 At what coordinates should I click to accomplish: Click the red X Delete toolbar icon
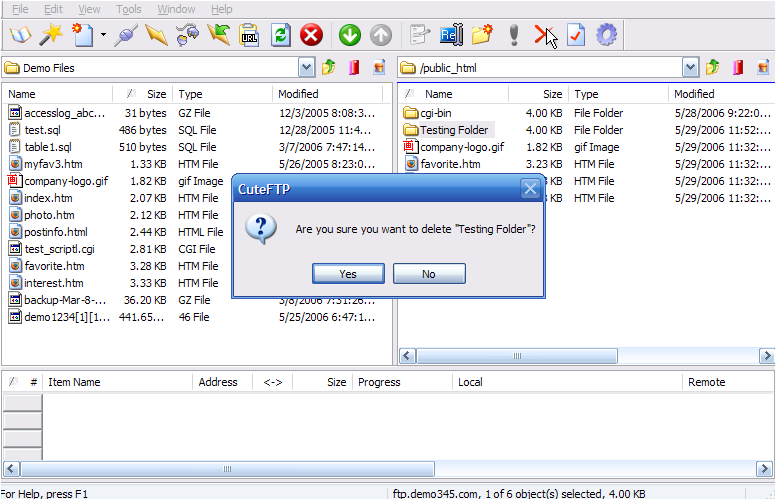pyautogui.click(x=543, y=35)
